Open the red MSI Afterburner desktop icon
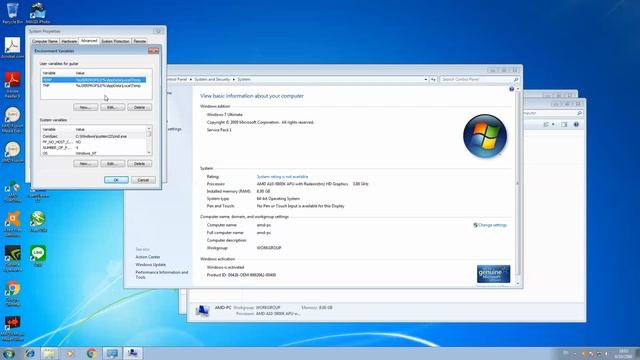 [12, 328]
